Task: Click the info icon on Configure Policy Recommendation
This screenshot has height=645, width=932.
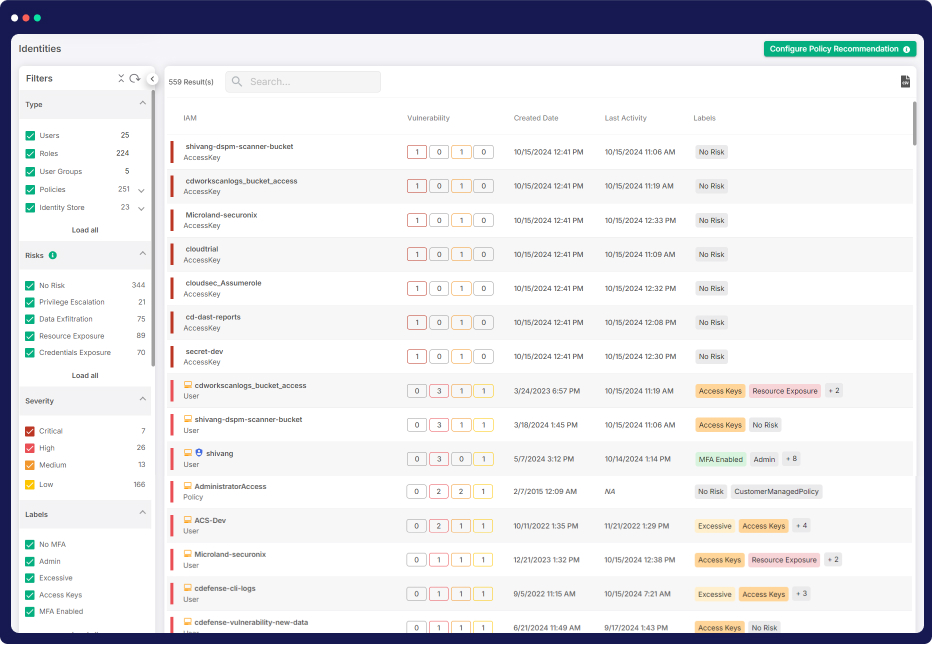Action: tap(906, 49)
